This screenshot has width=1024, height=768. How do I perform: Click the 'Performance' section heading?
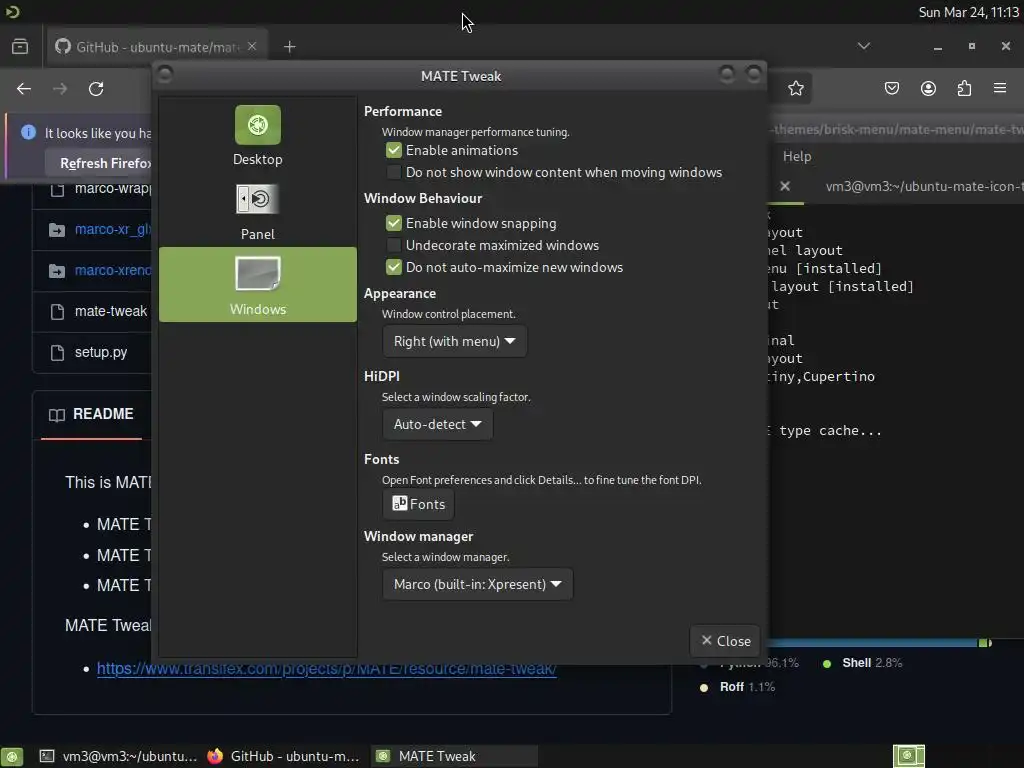click(402, 112)
